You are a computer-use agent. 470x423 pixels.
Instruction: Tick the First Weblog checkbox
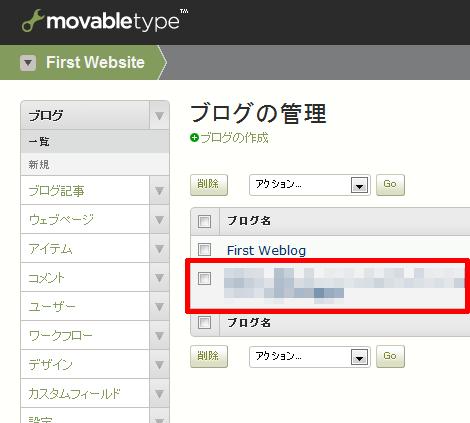coord(204,249)
